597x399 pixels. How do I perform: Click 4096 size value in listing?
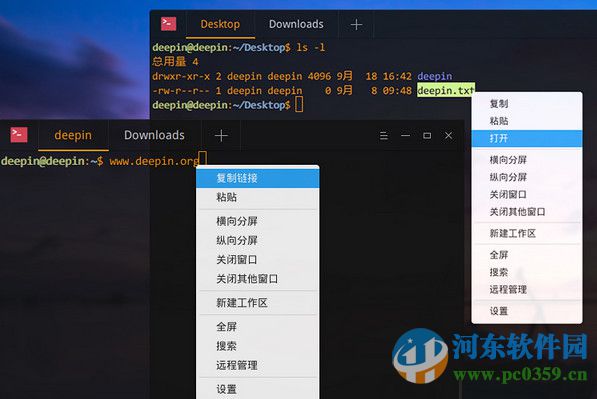pos(319,76)
